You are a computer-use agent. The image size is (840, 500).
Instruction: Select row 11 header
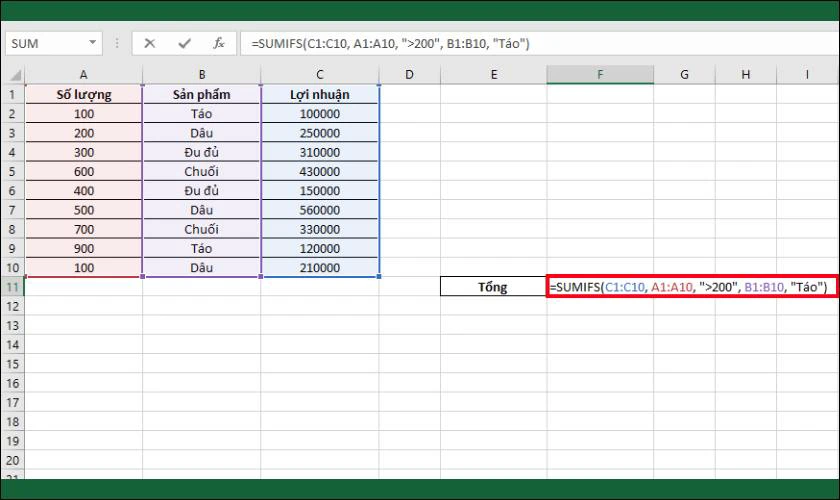click(x=12, y=287)
